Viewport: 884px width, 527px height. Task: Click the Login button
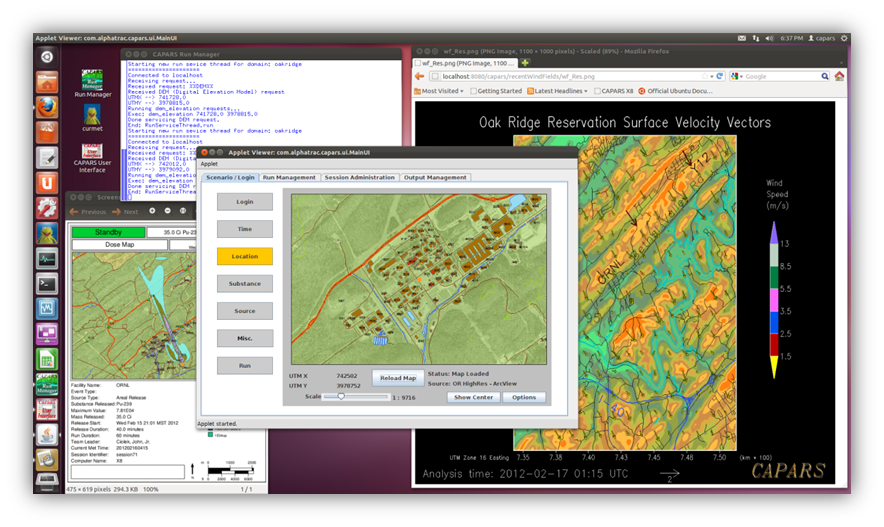(245, 202)
